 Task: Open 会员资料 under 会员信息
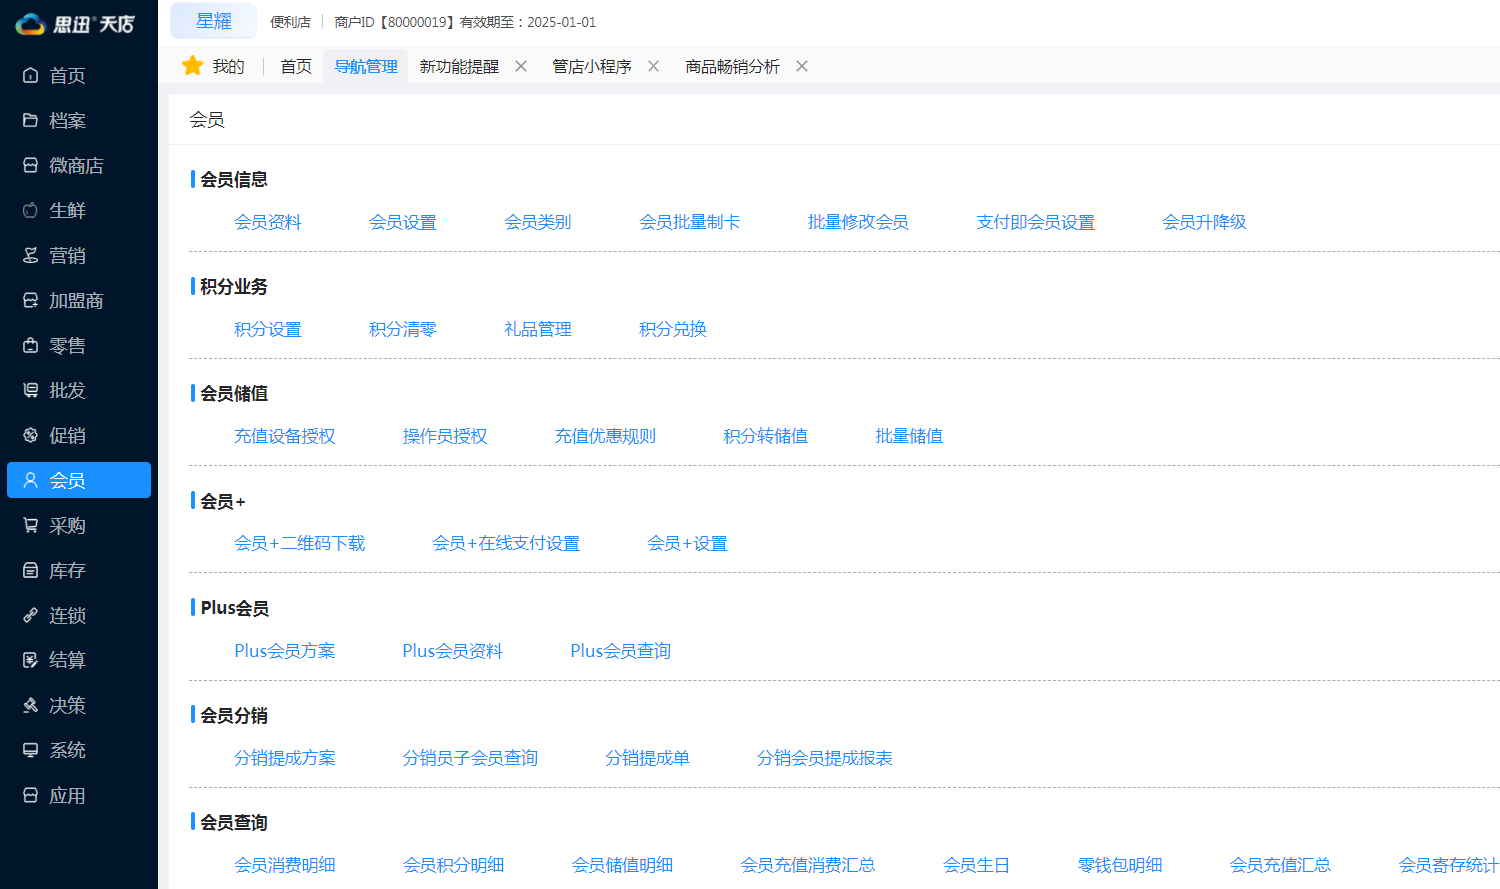pyautogui.click(x=267, y=222)
